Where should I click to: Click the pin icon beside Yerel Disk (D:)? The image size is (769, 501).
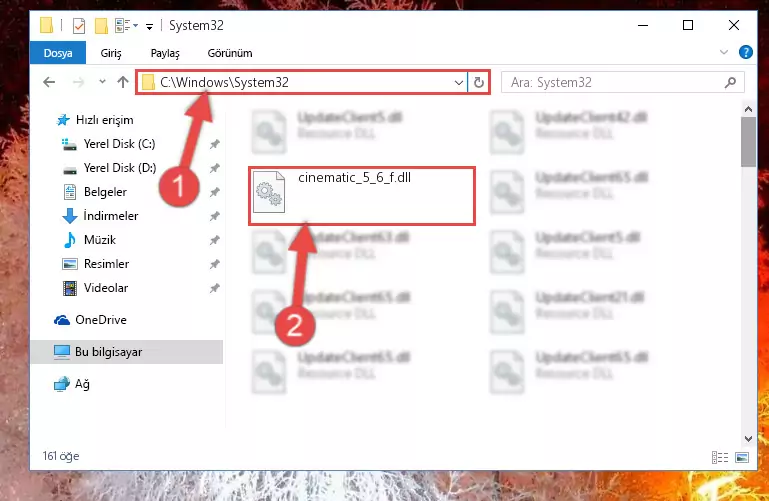[x=214, y=168]
